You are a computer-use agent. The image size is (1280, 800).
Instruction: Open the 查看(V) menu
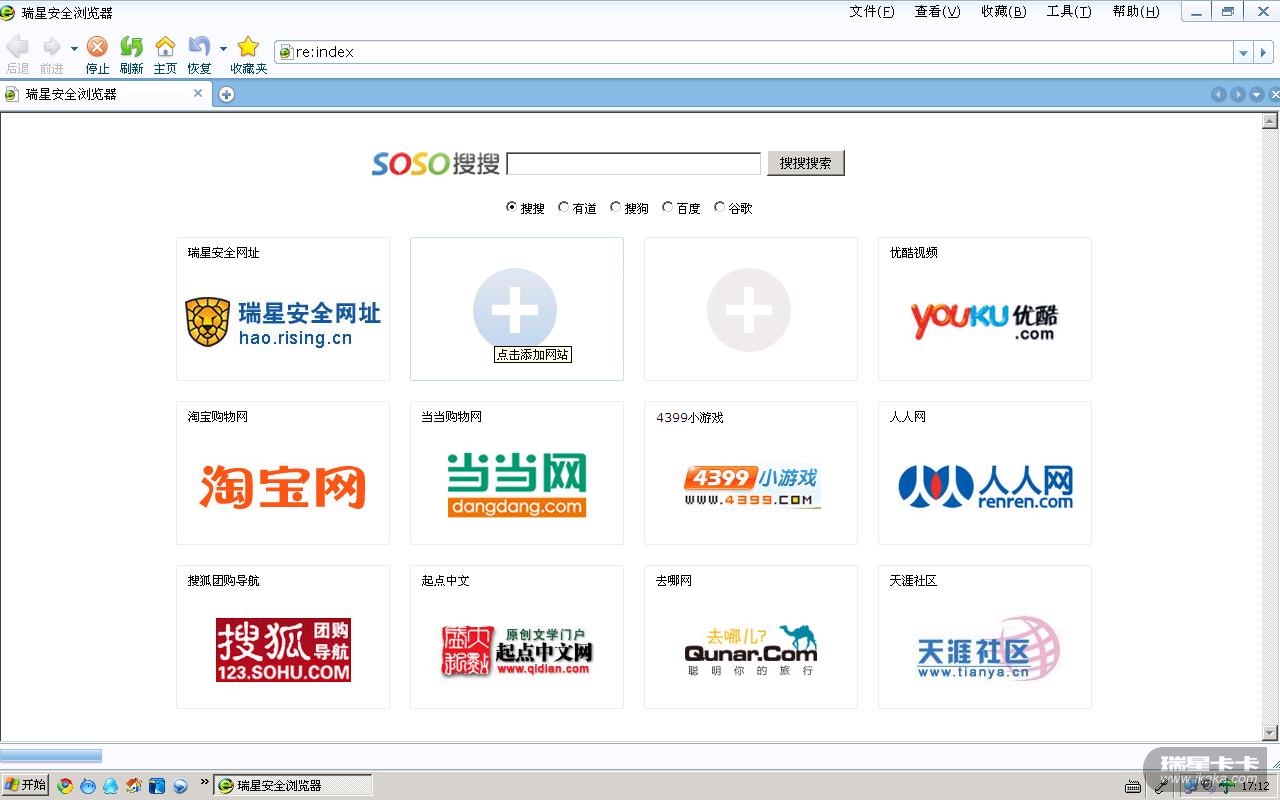tap(937, 12)
